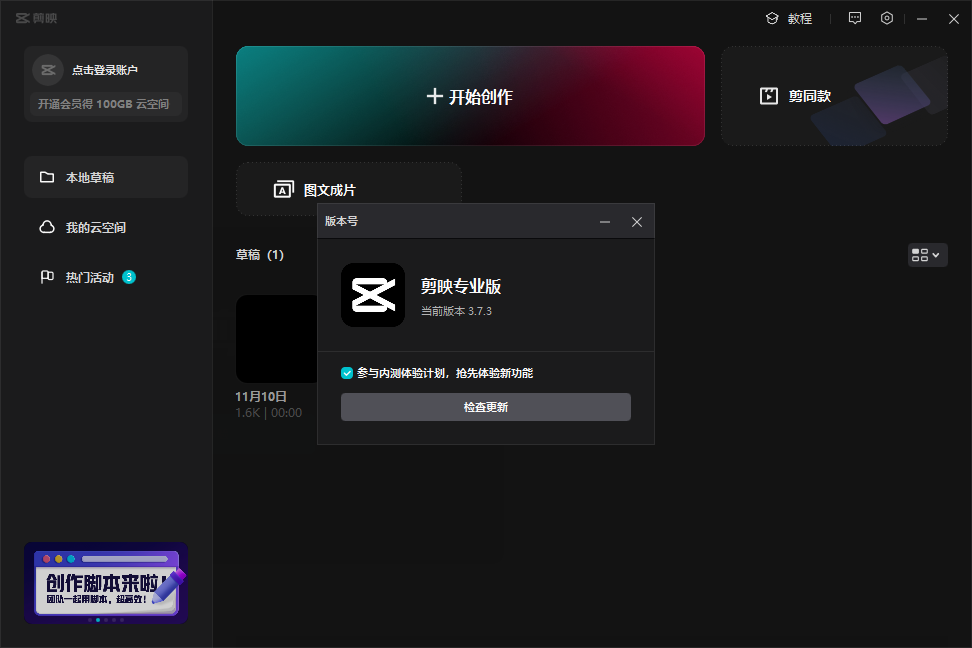The image size is (972, 648).
Task: Click the cloud icon beside 我的云空间
Action: tap(47, 227)
